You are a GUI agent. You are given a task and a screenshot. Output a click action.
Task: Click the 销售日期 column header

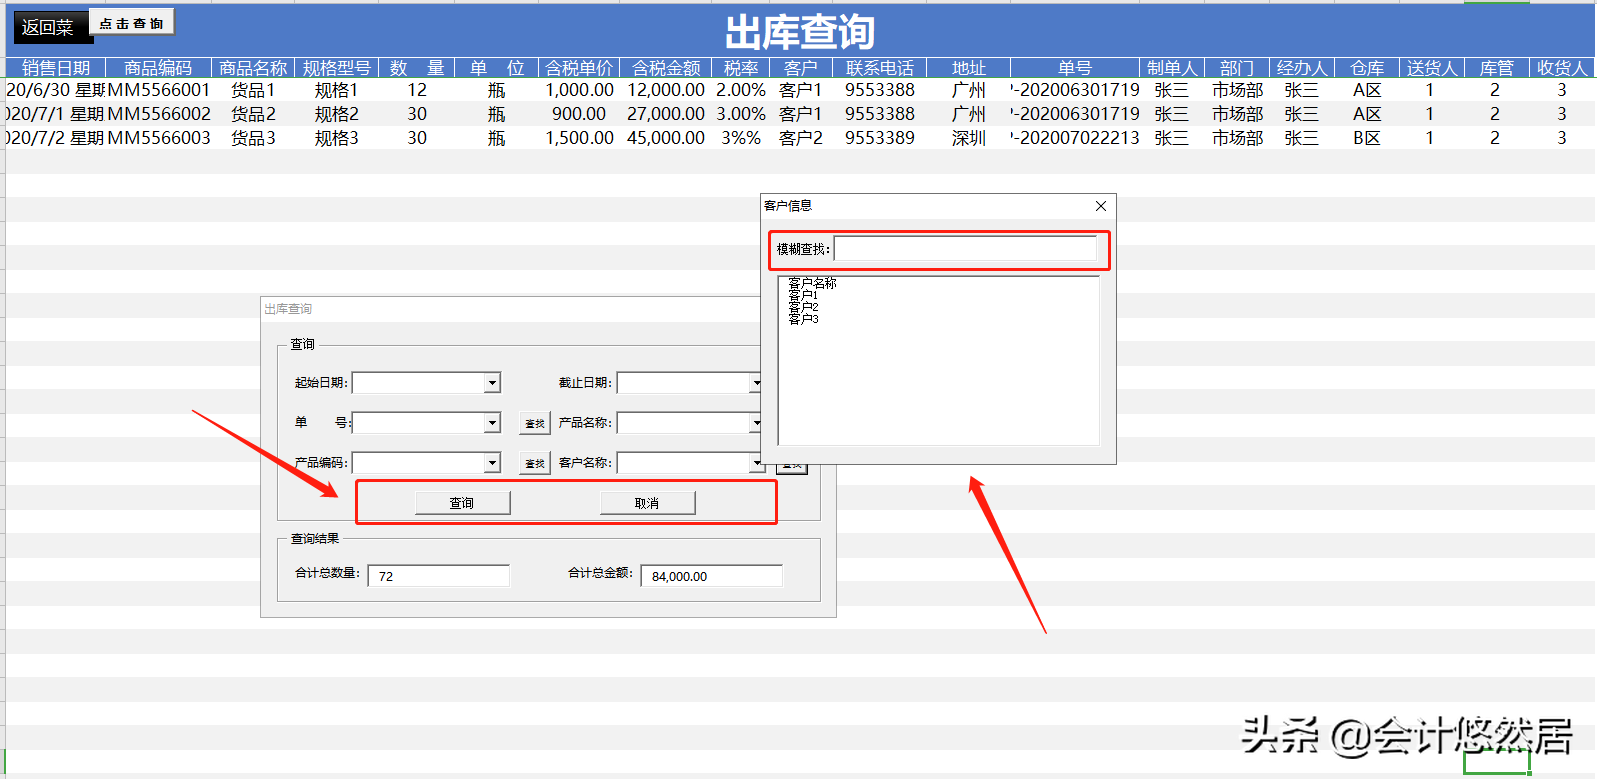56,68
